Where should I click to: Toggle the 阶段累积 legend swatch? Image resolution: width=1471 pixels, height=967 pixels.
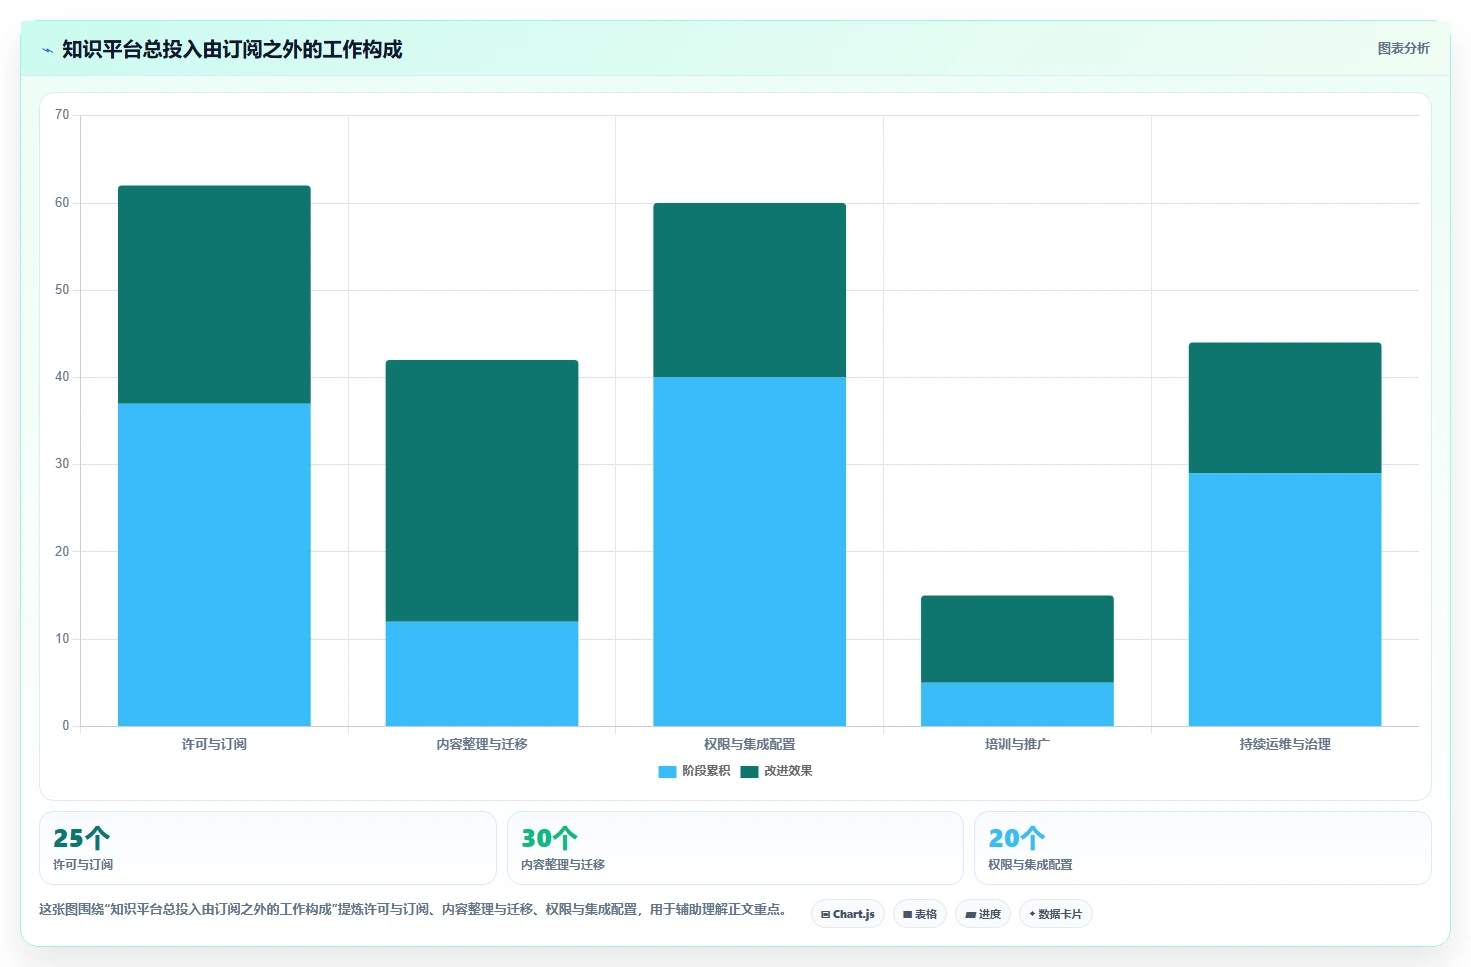click(667, 771)
